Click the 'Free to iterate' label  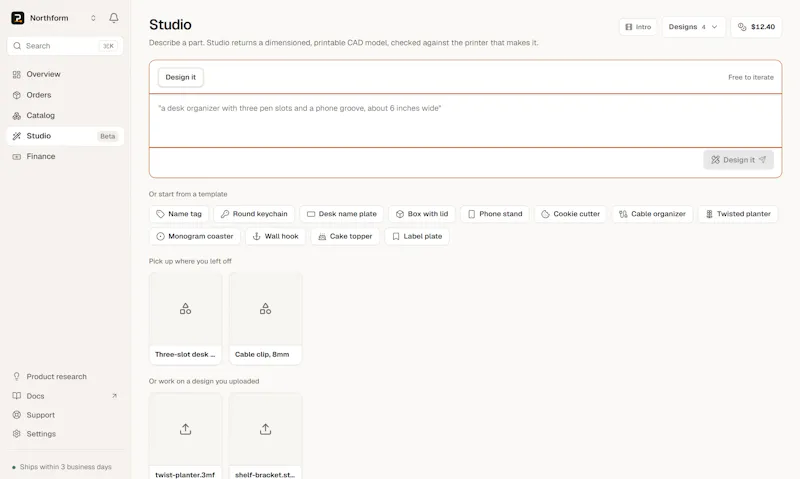pyautogui.click(x=751, y=78)
